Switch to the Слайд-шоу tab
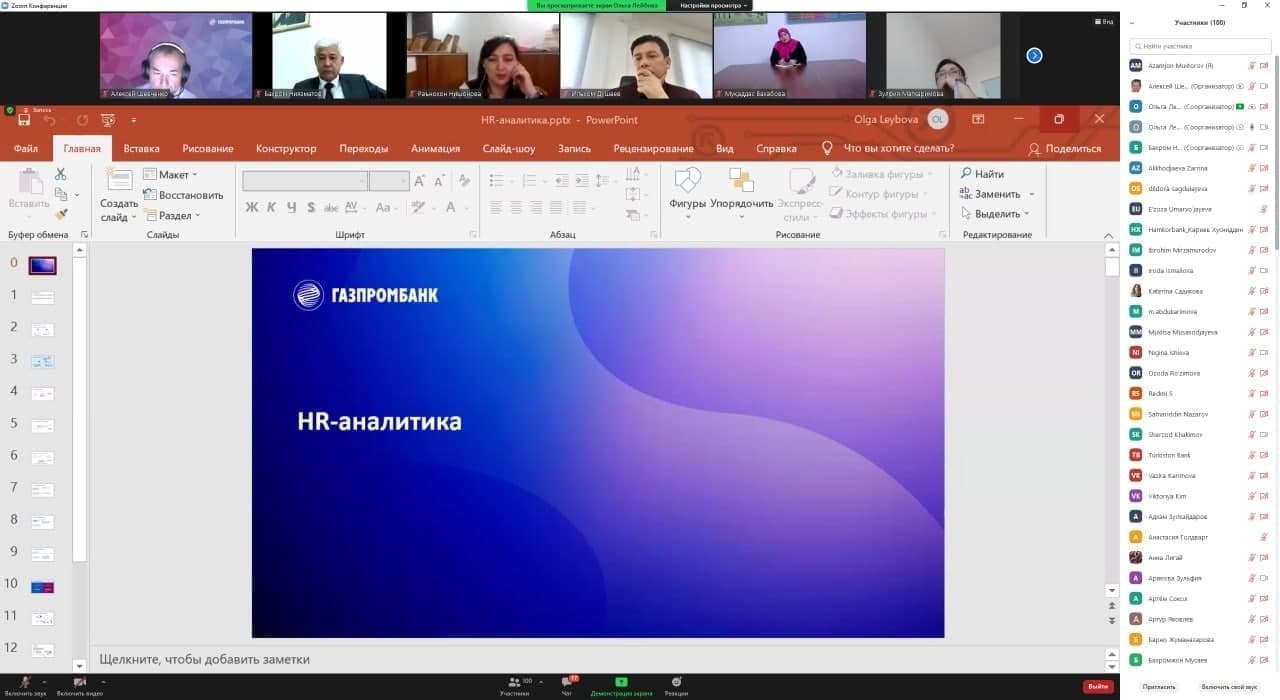1280x700 pixels. pos(509,149)
